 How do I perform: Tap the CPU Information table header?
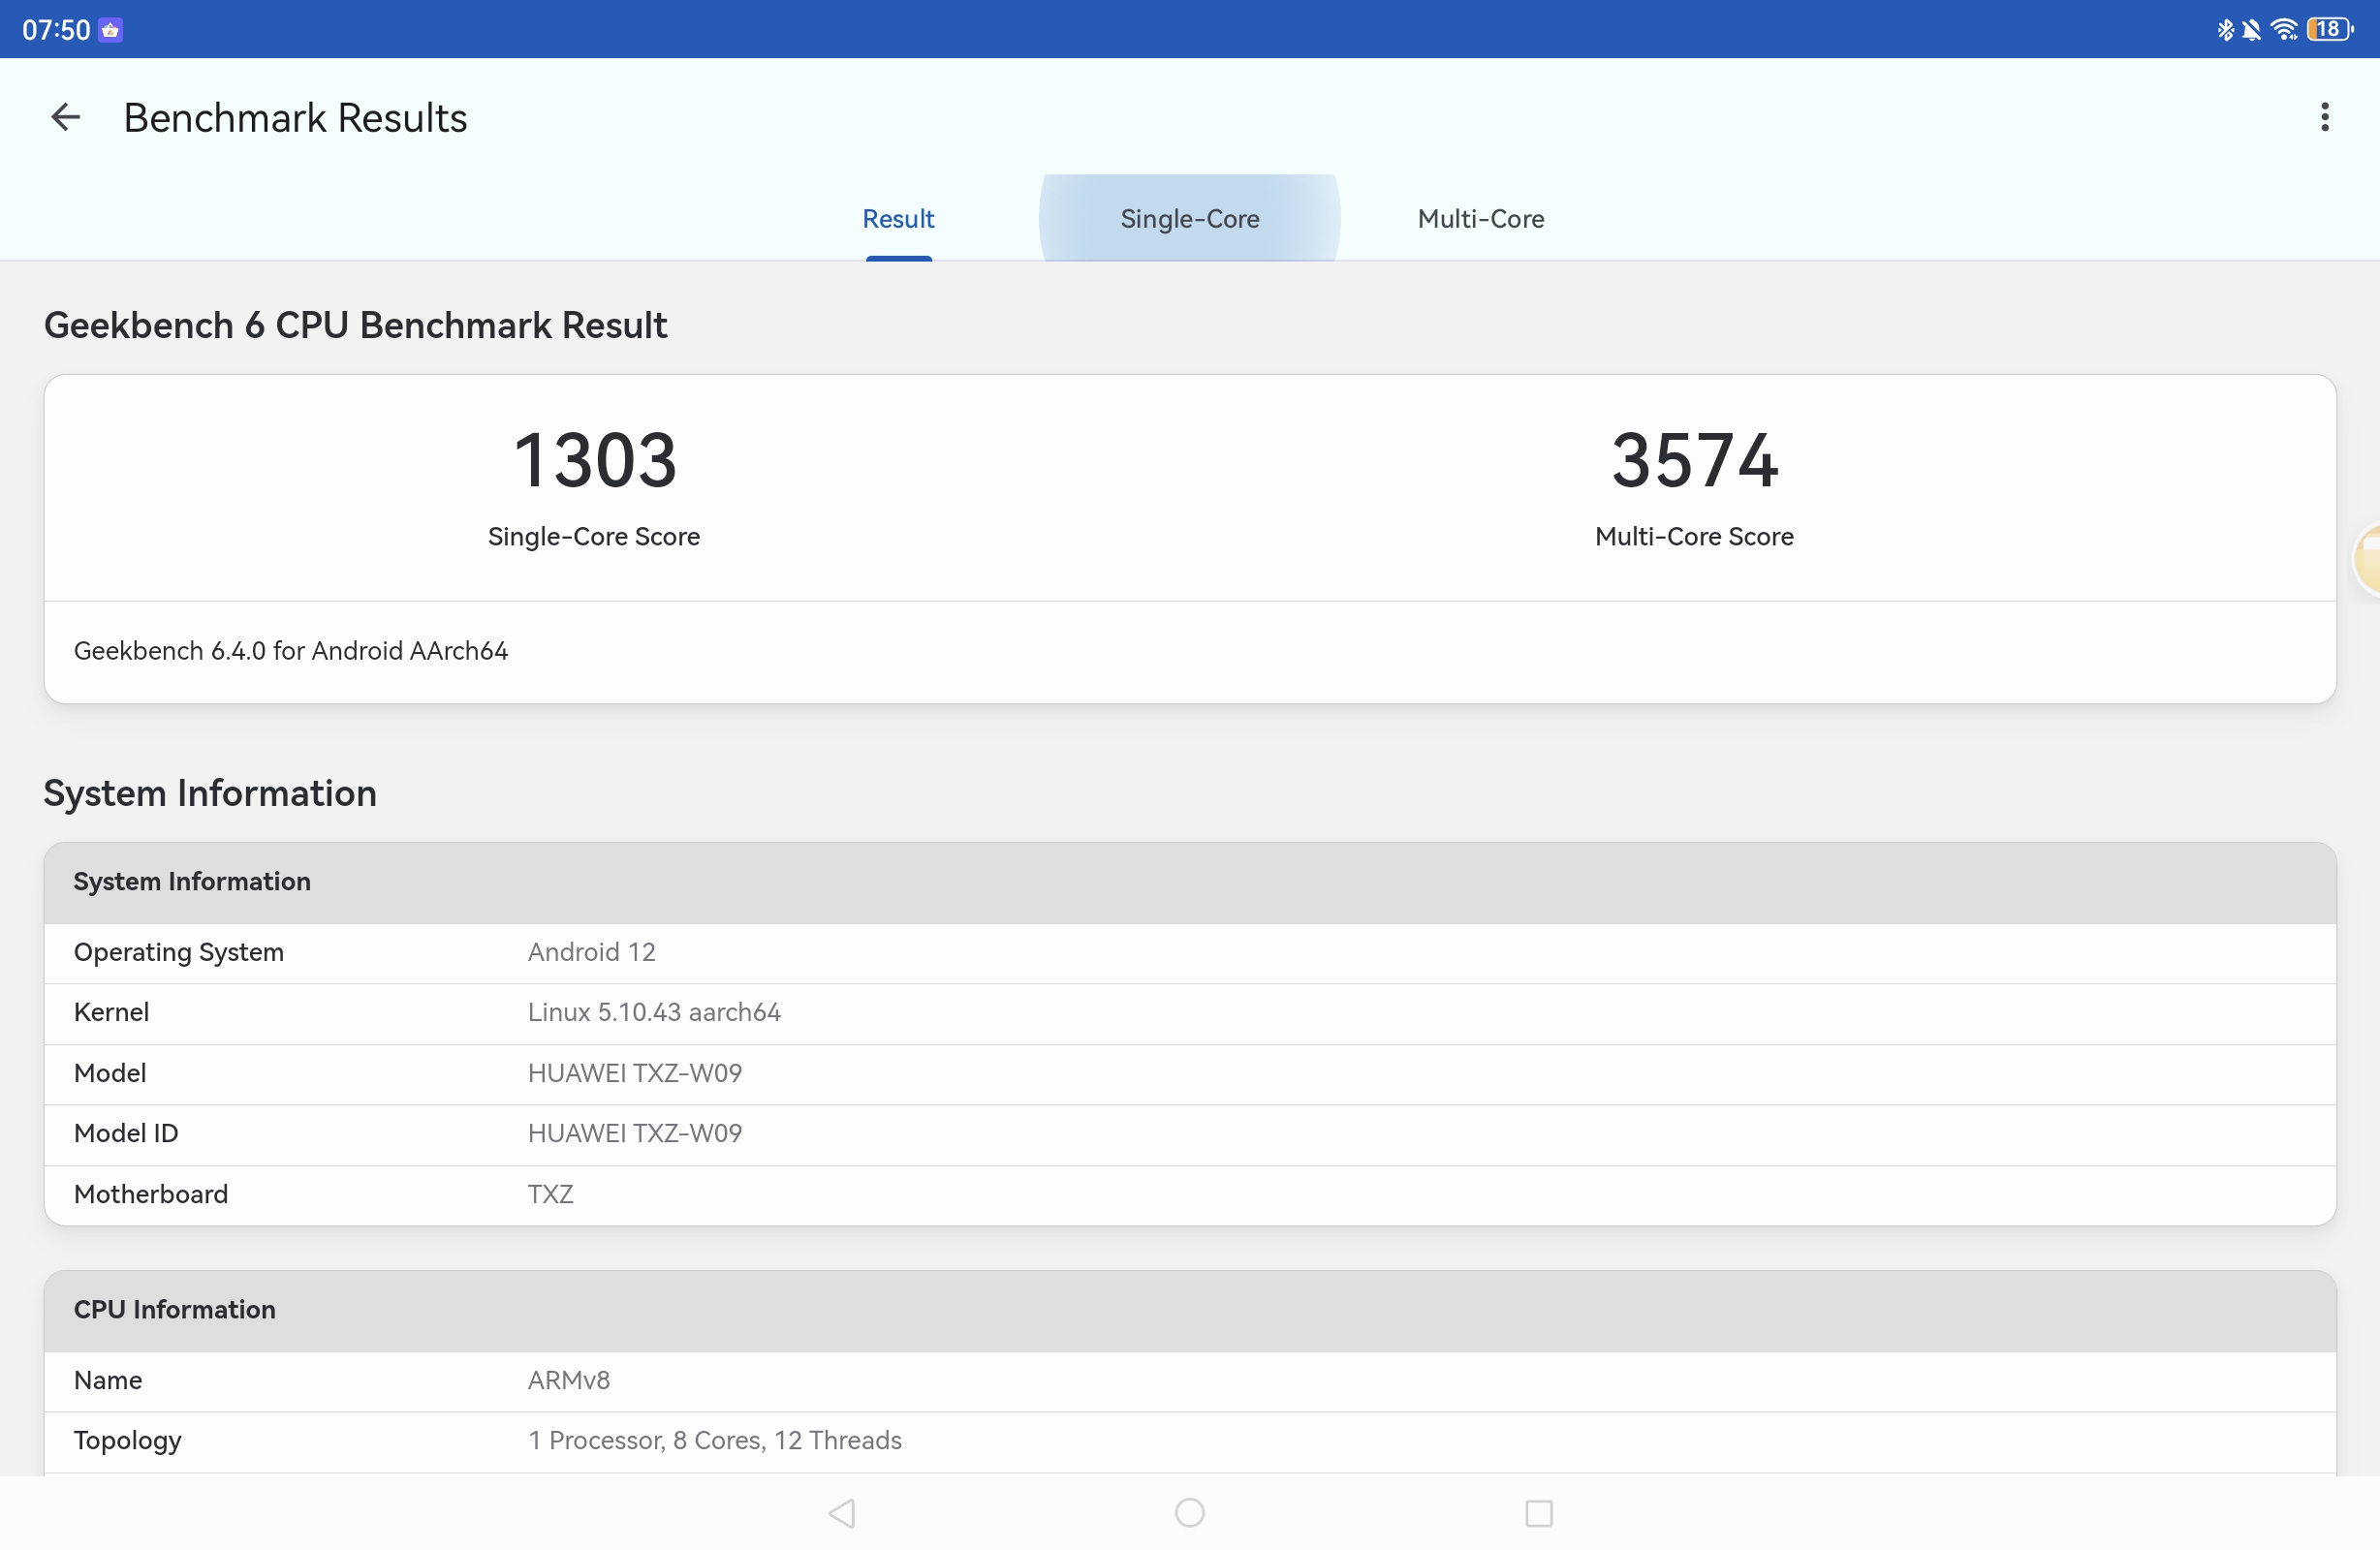1190,1311
